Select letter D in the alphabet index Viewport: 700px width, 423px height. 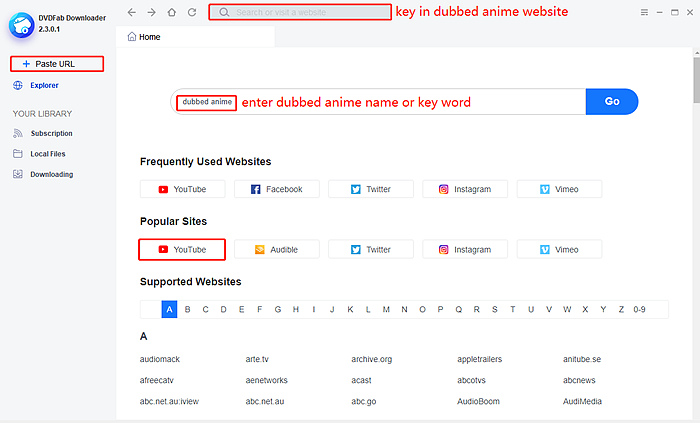[x=224, y=309]
